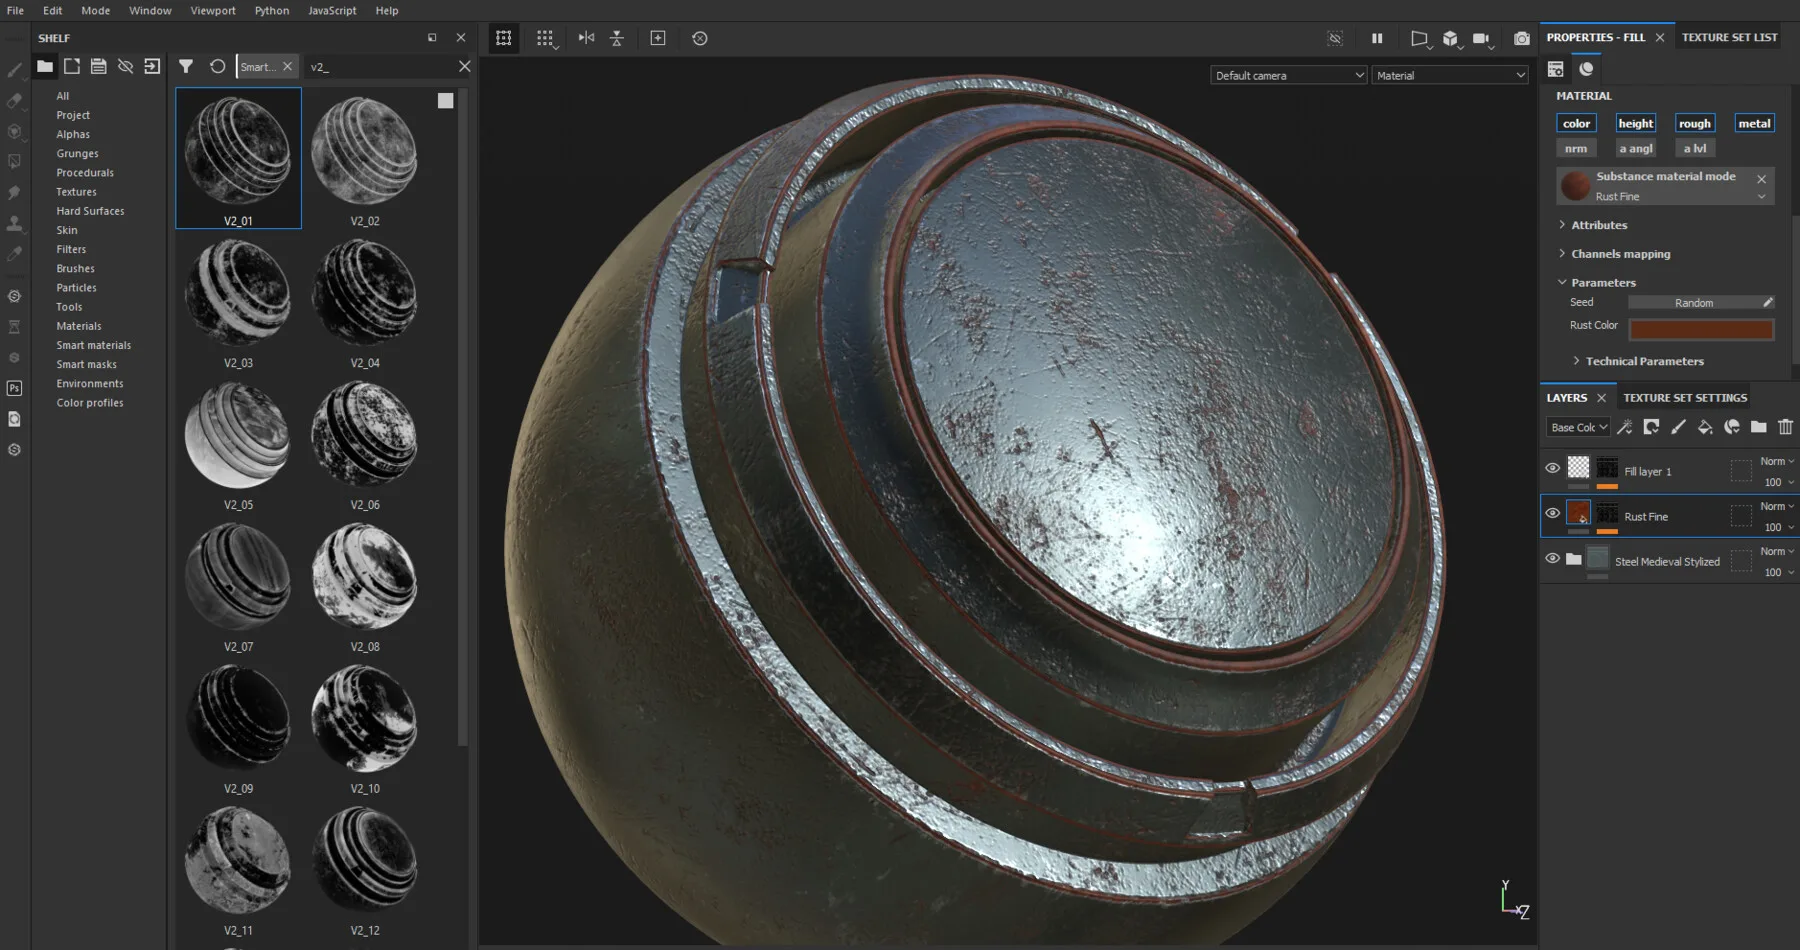
Task: Toggle the rough material channel
Action: [1695, 123]
